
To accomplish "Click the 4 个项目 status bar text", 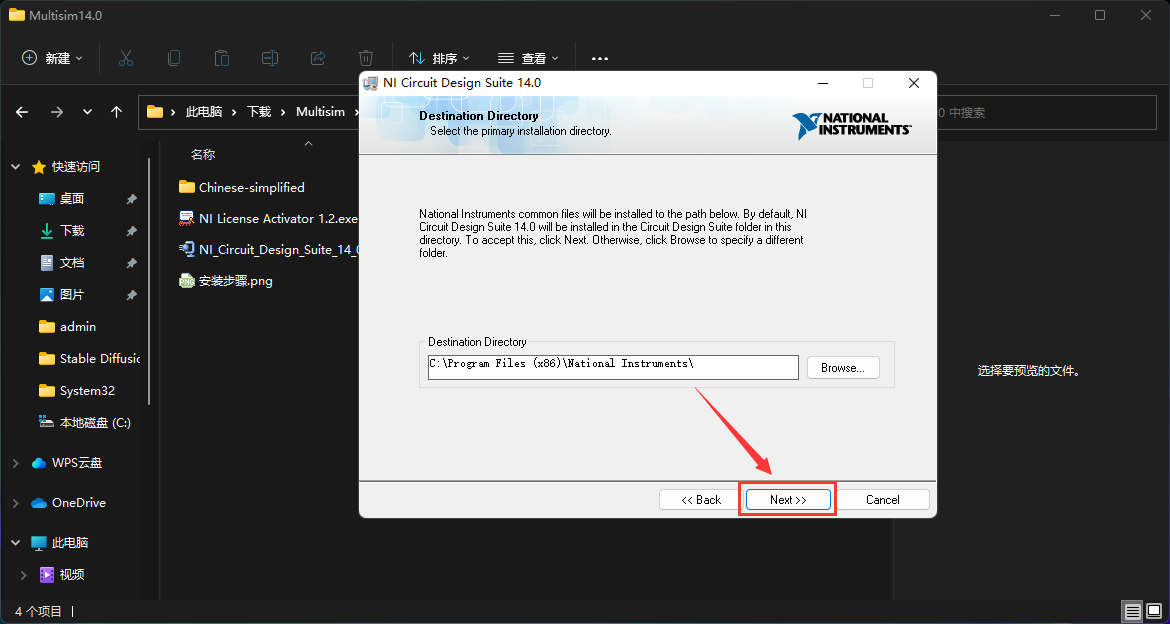I will (38, 611).
